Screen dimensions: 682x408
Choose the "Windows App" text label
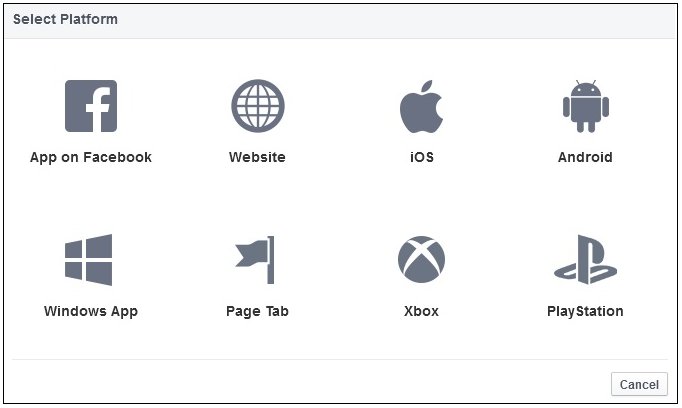tap(91, 311)
